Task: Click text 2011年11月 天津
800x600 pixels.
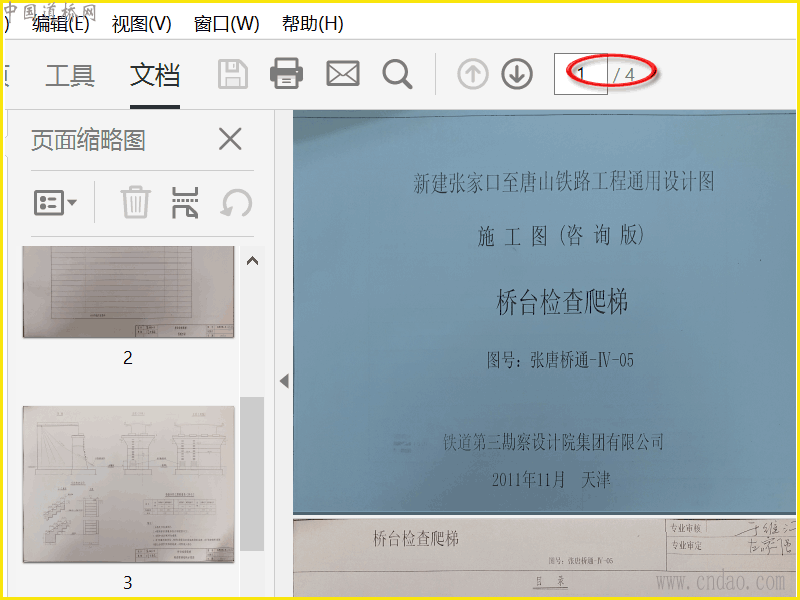Action: 551,480
